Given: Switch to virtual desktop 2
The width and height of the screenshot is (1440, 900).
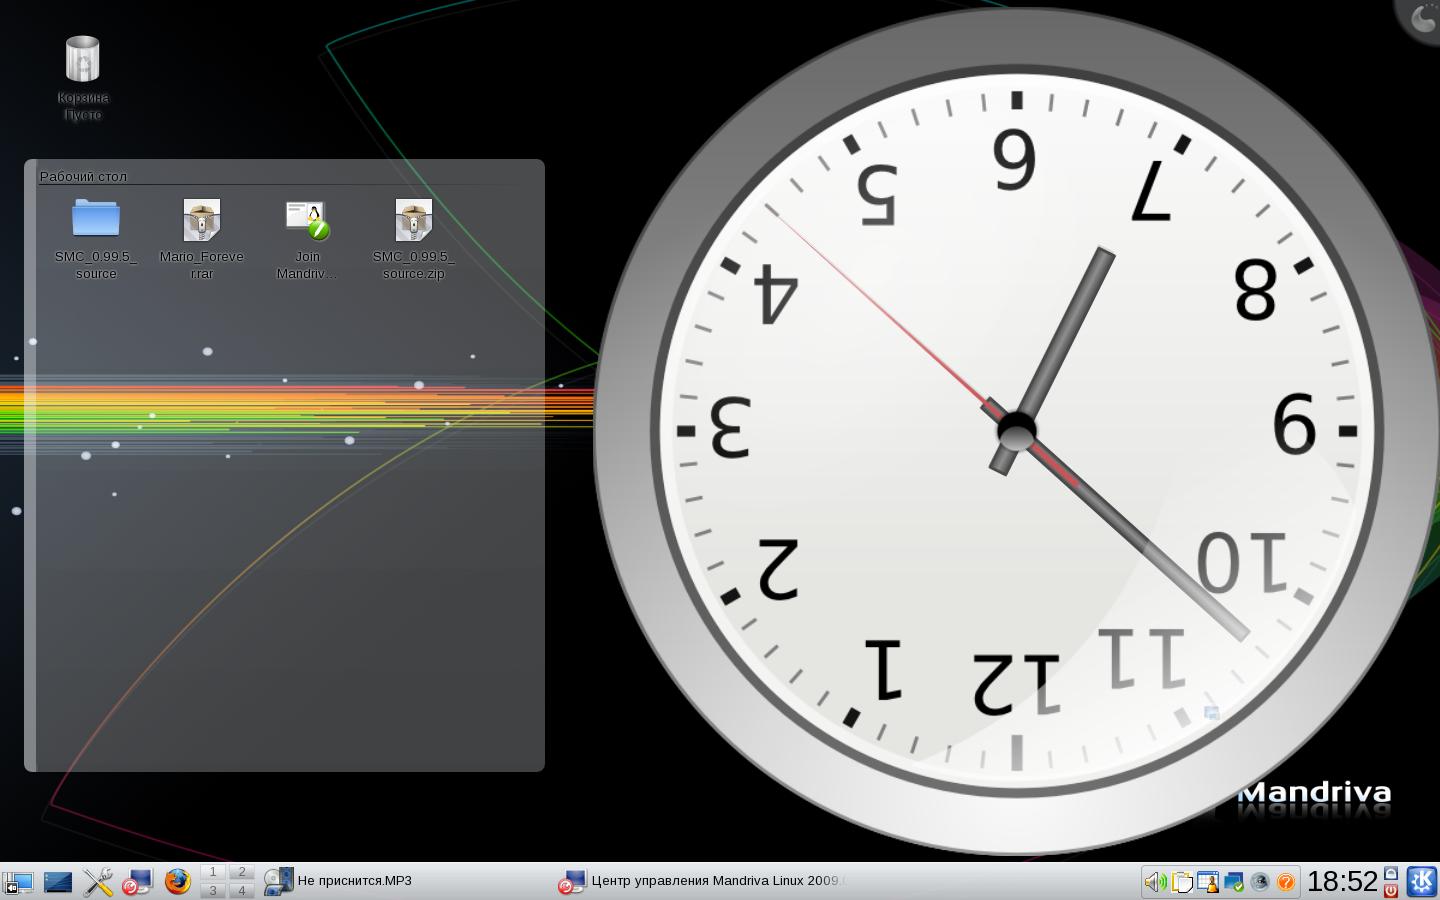Looking at the screenshot, I should 241,872.
